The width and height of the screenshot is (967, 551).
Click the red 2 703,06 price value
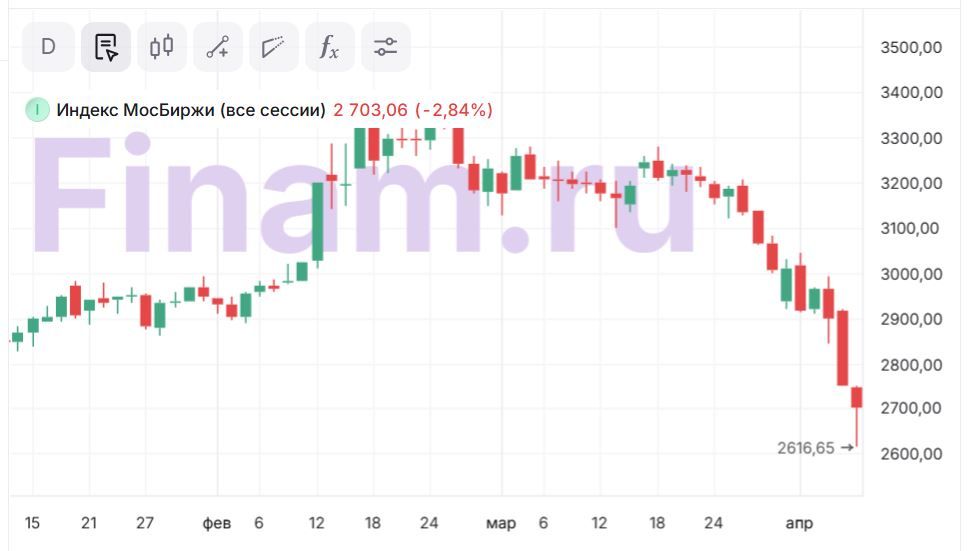pos(370,110)
